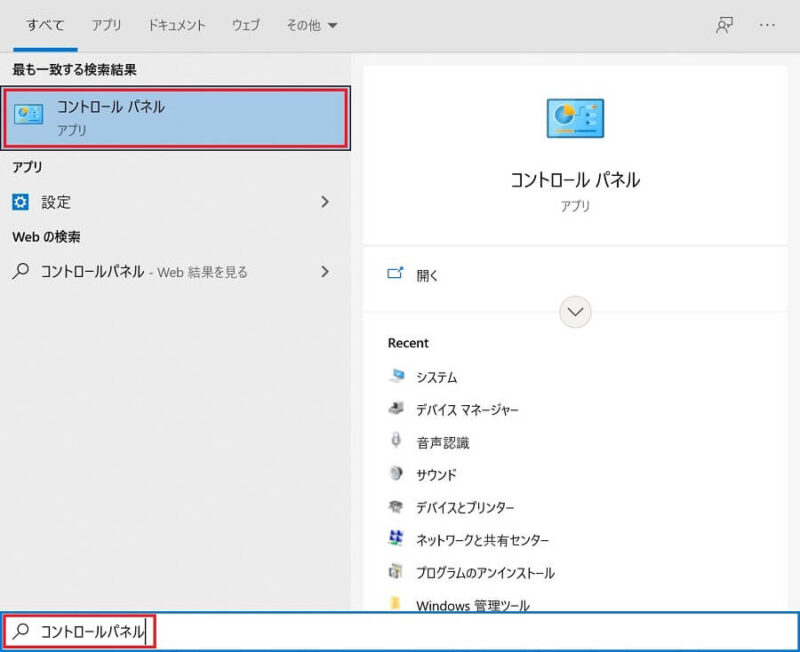This screenshot has width=800, height=652.
Task: Open コントロールパネル Web 結果を見る
Action: [176, 271]
